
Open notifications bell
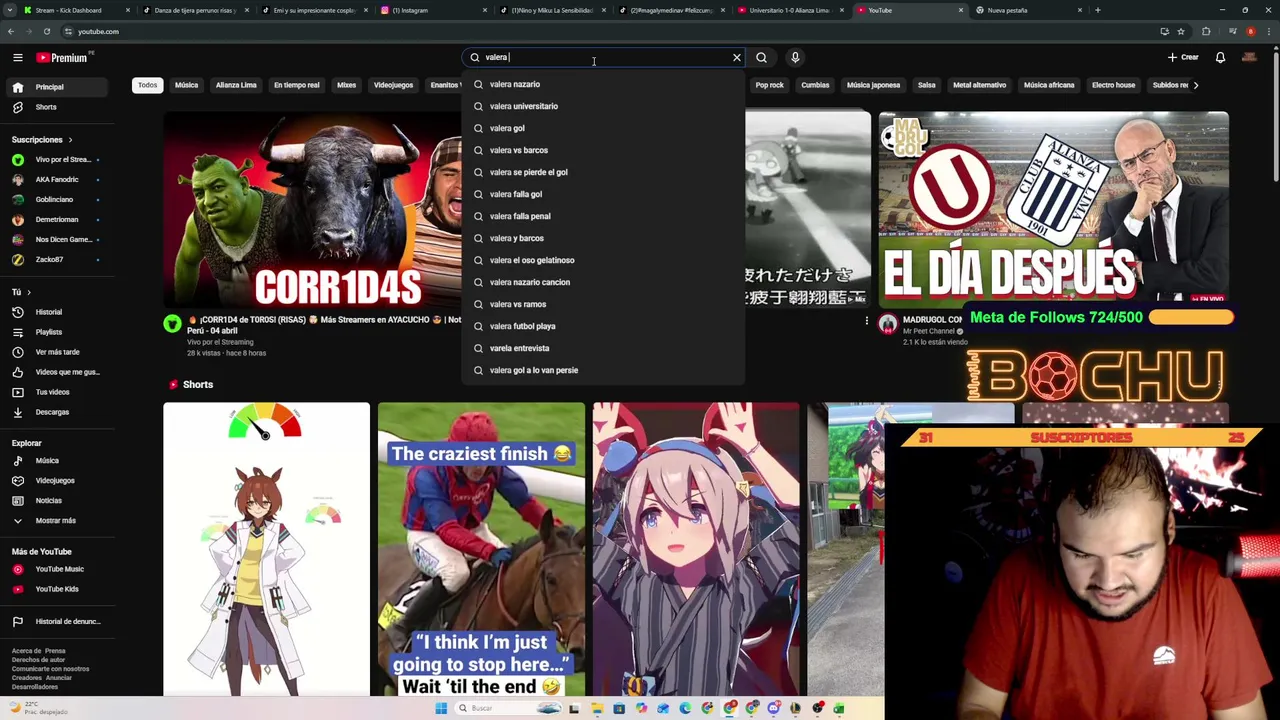tap(1220, 58)
